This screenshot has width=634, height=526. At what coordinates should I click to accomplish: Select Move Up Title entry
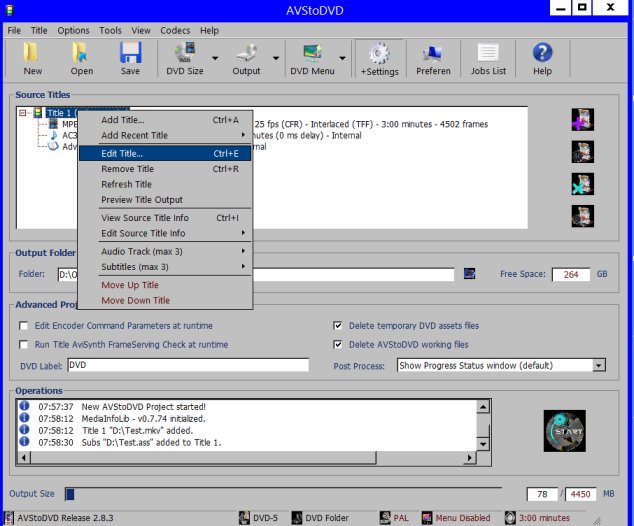click(x=165, y=285)
